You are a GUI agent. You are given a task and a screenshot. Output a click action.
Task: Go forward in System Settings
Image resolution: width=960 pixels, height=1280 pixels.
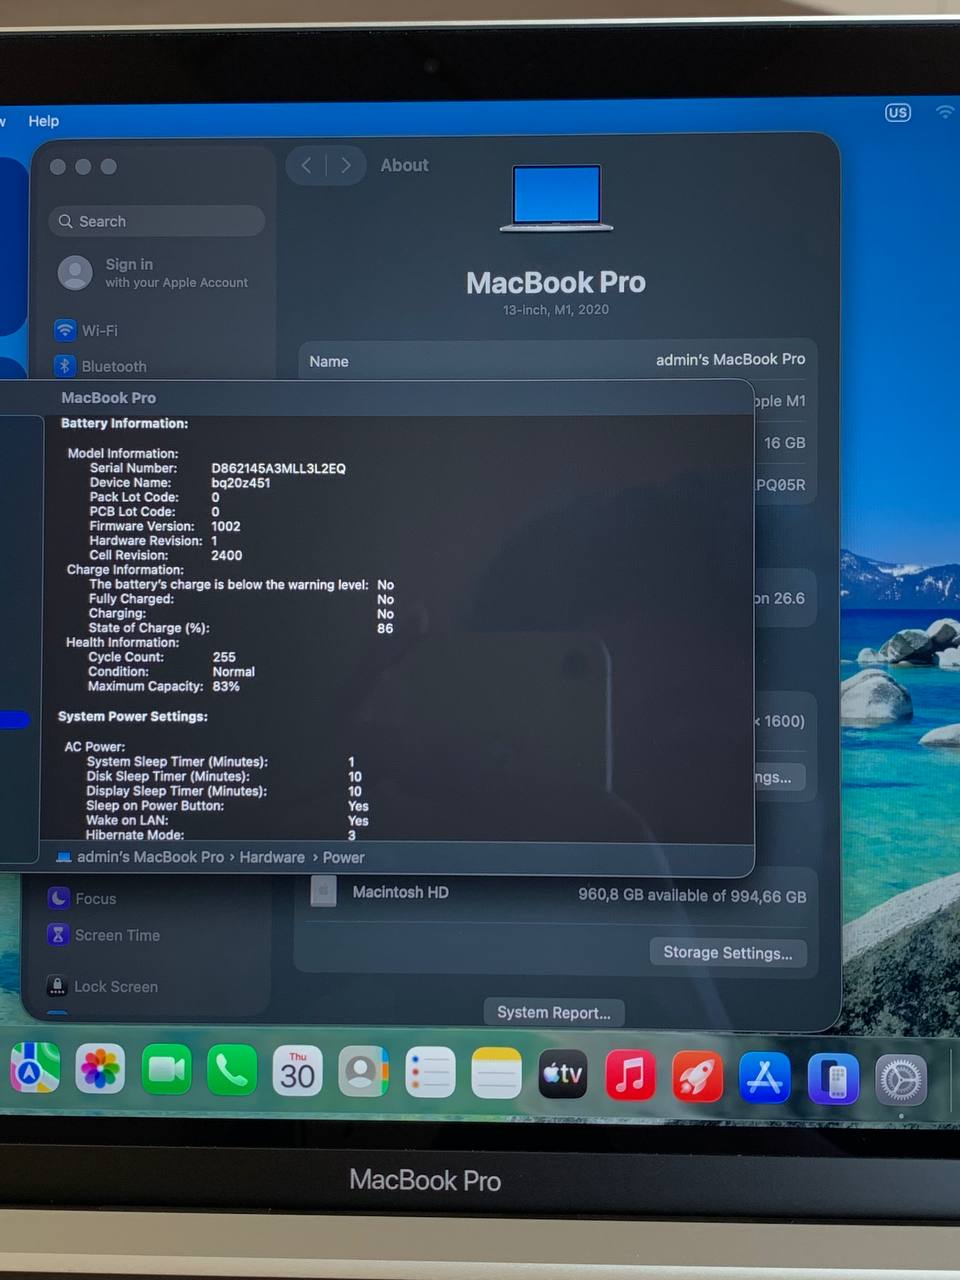point(346,165)
